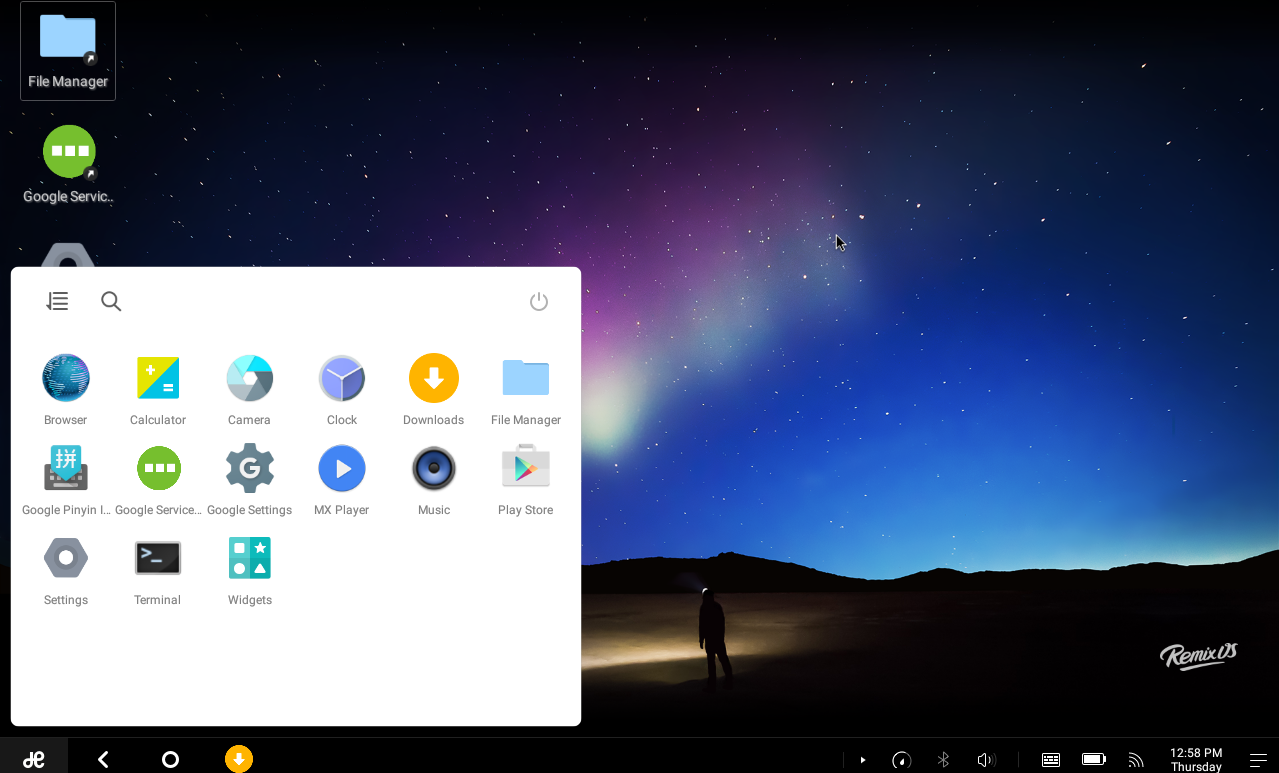Toggle Bluetooth from the system tray
The width and height of the screenshot is (1279, 773).
point(942,759)
